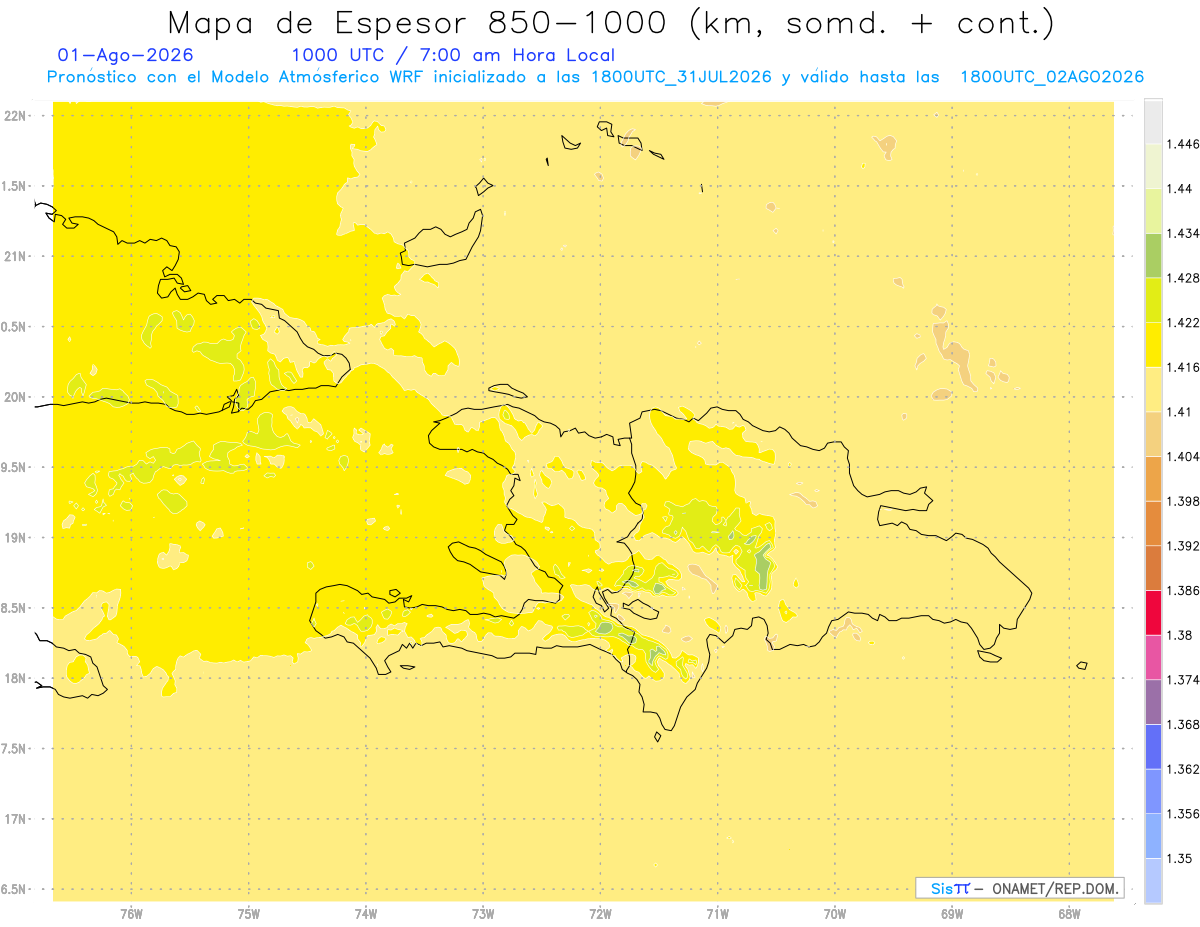Image resolution: width=1200 pixels, height=927 pixels.
Task: Click the colorbar value "1.41"
Action: 1180,412
